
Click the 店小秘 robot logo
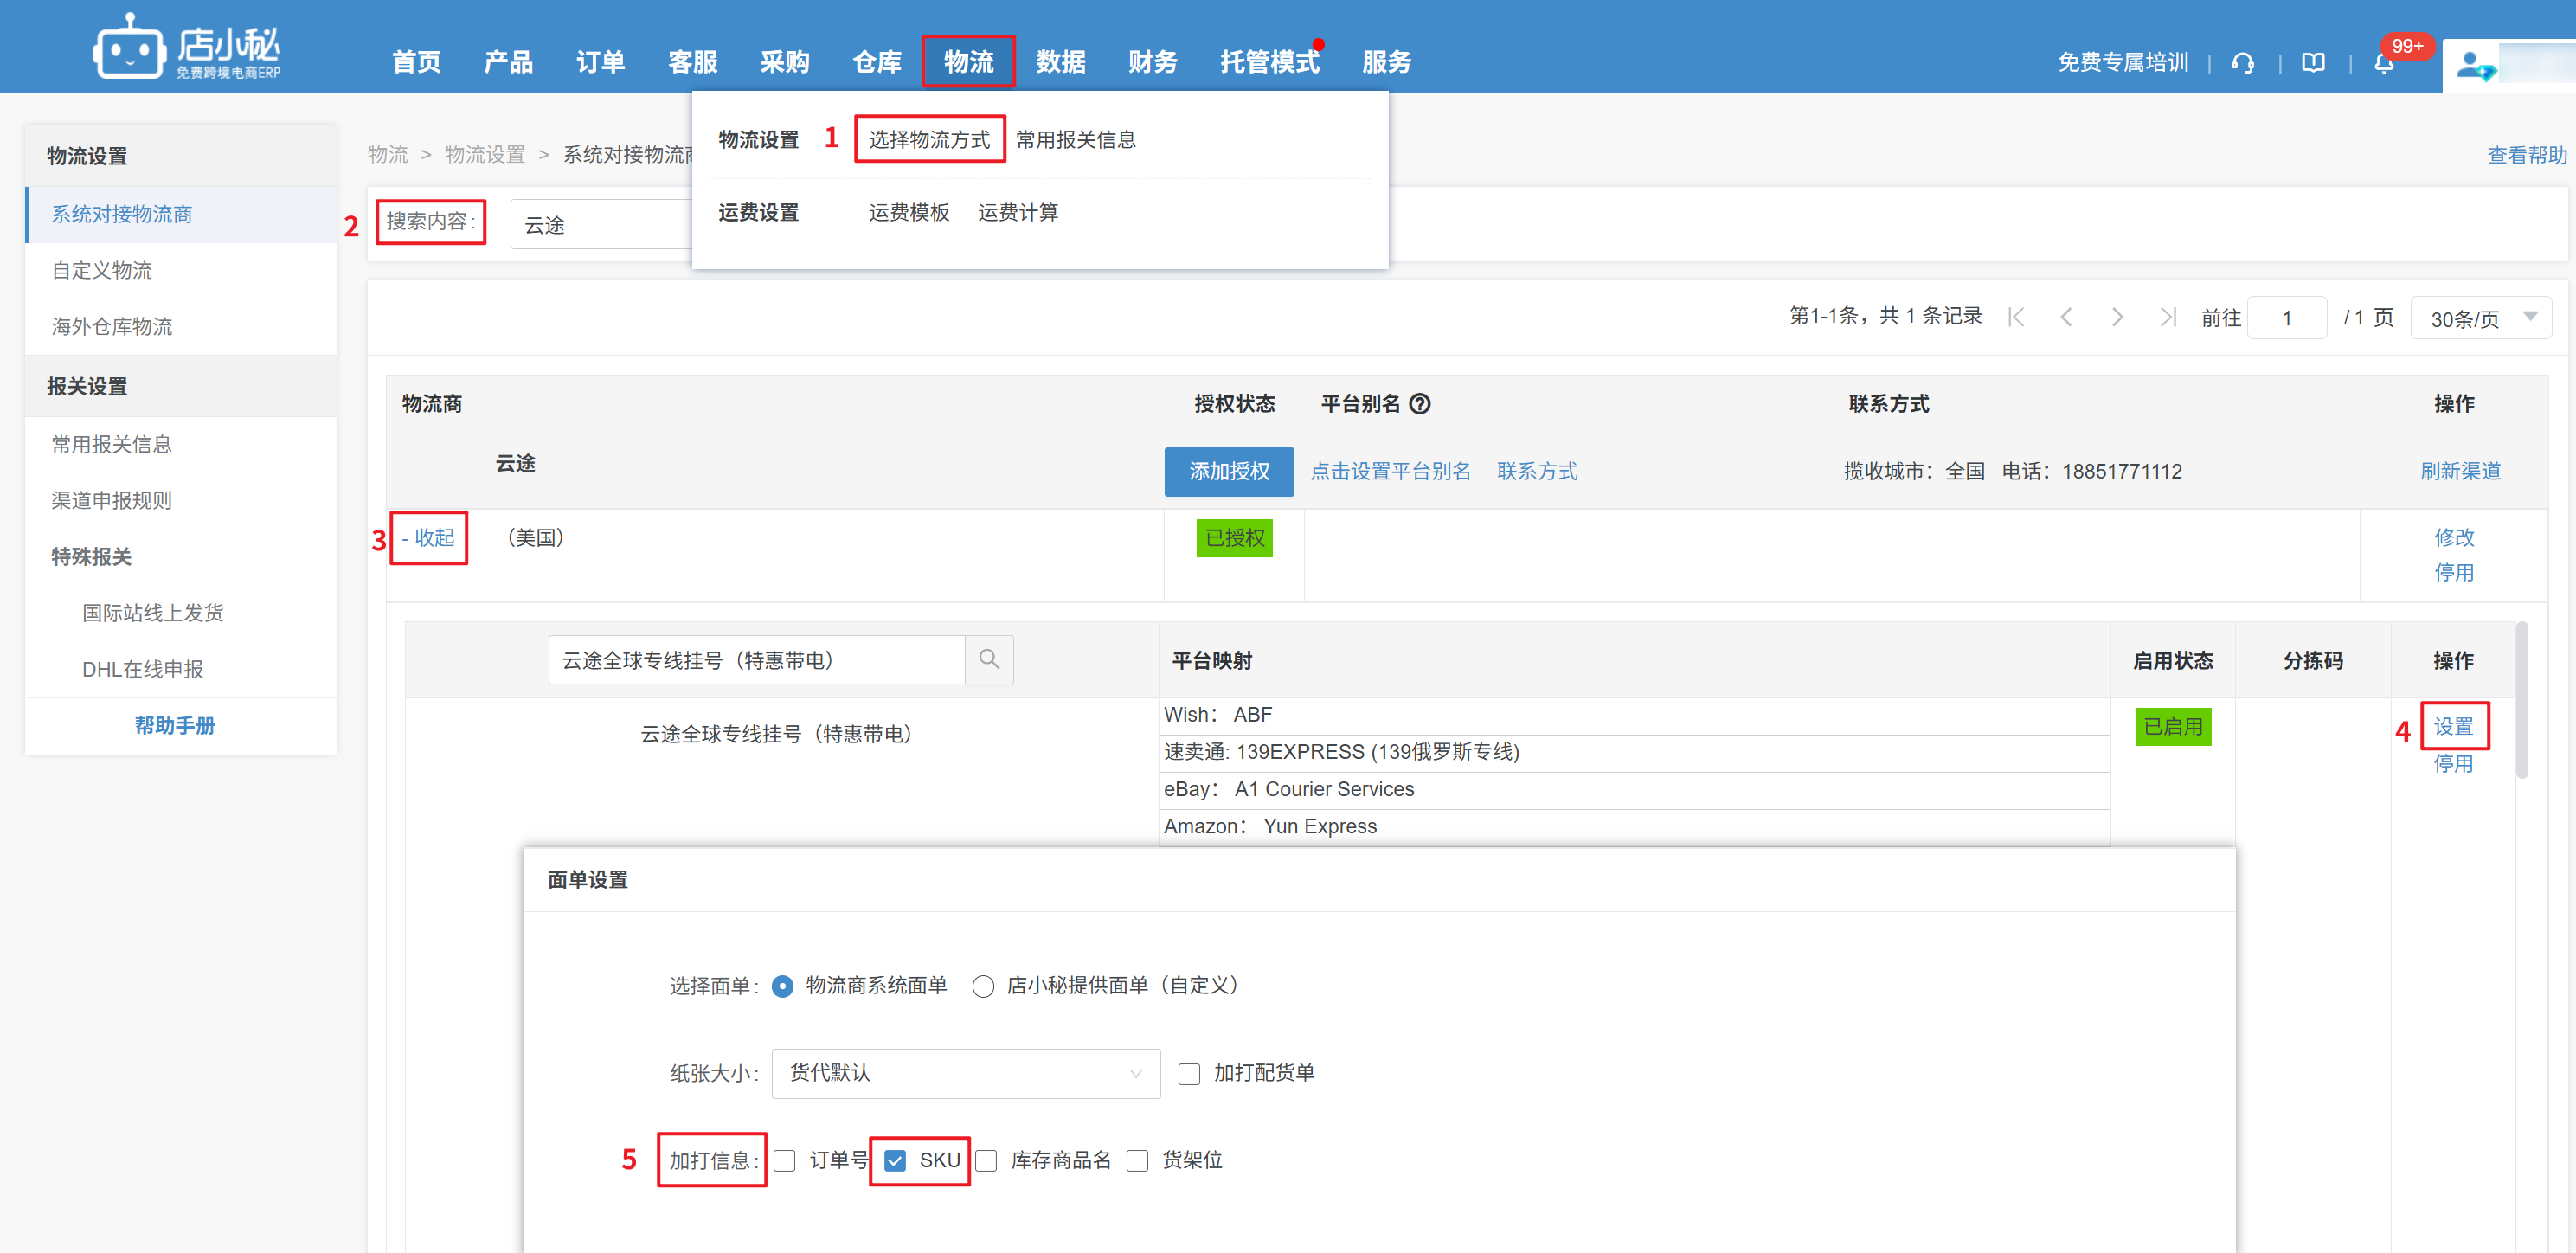click(129, 48)
